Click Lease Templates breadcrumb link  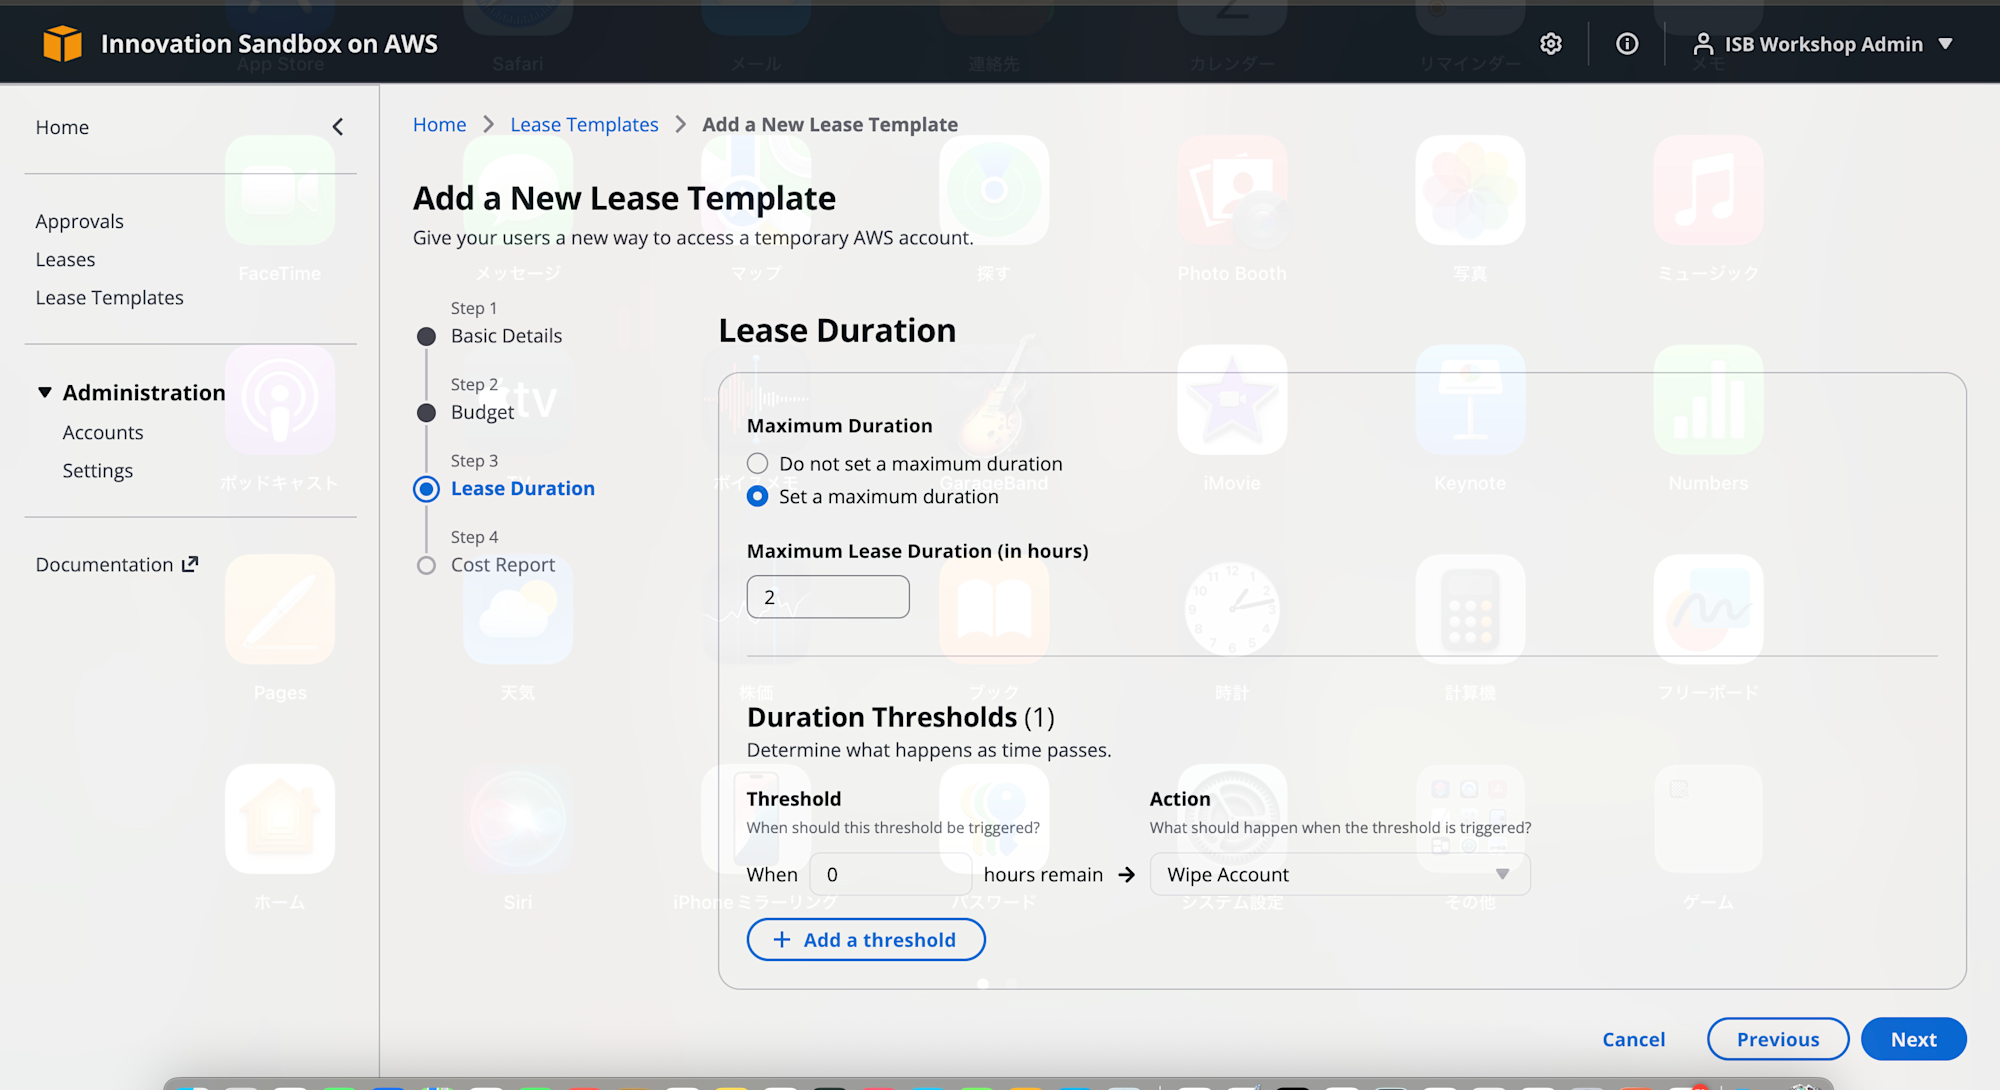(x=584, y=124)
